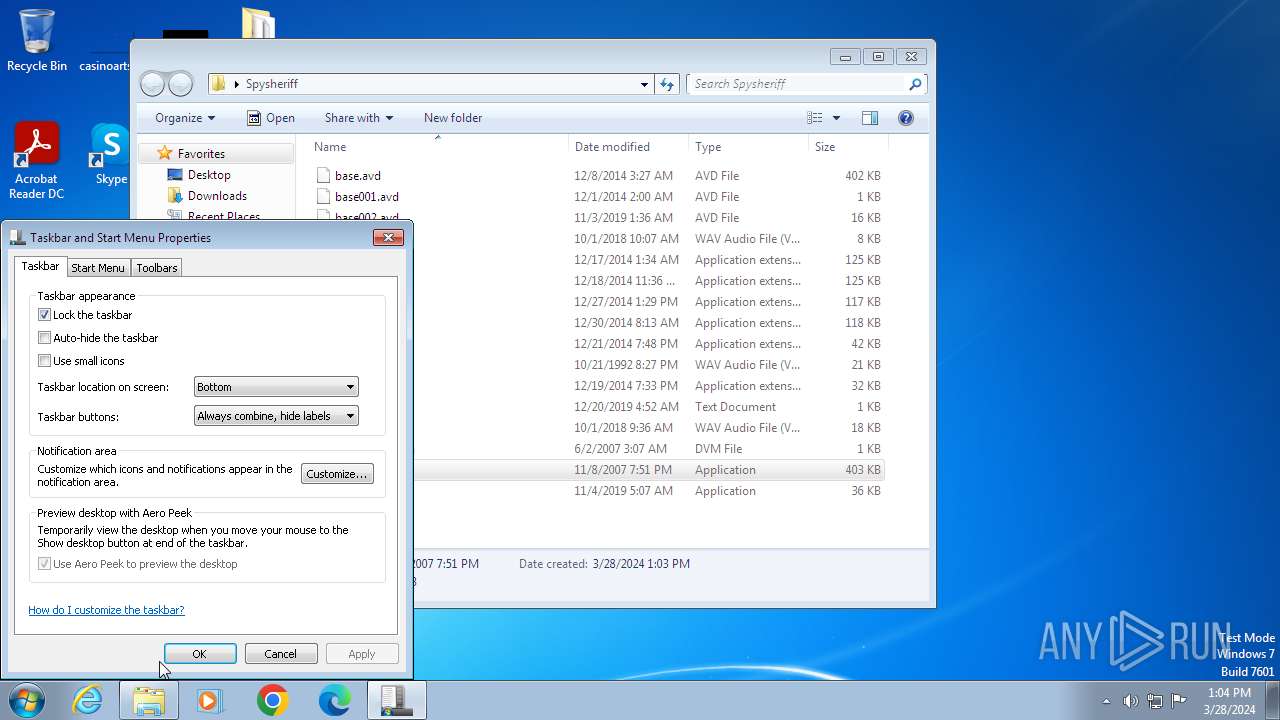The width and height of the screenshot is (1280, 720).
Task: Sort files by Name column header
Action: click(x=437, y=147)
